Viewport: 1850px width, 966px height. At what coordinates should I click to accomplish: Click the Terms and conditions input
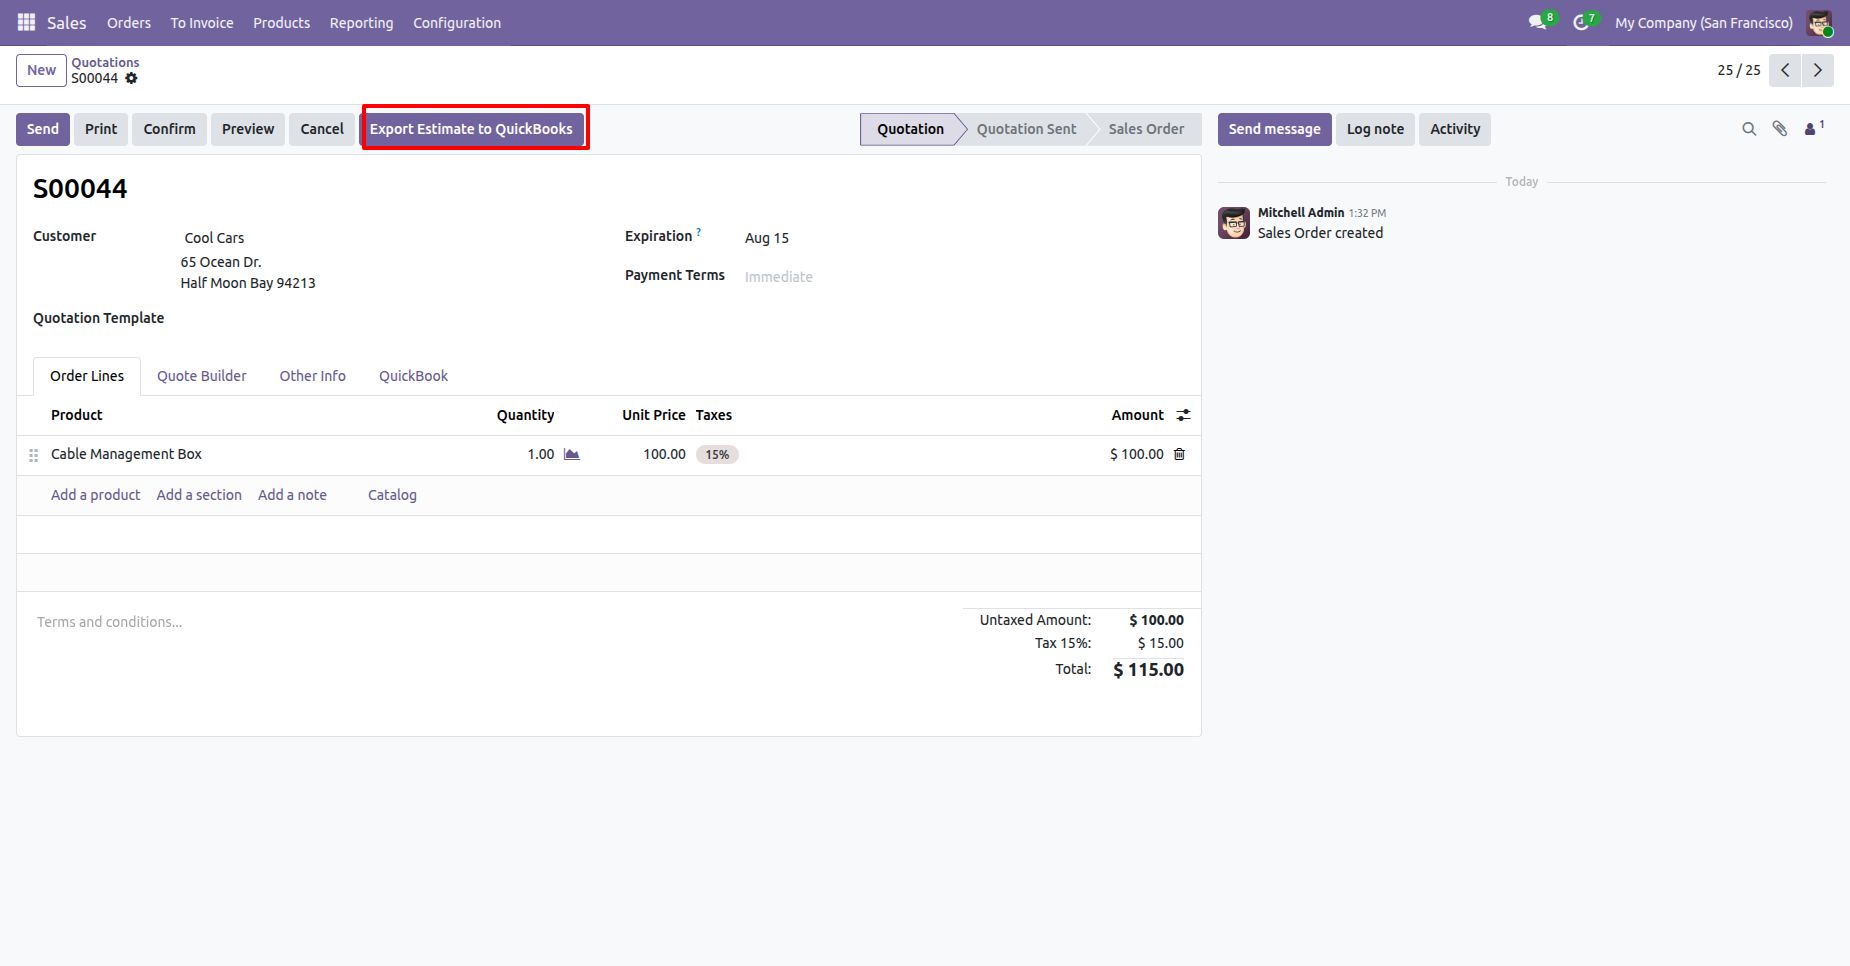tap(490, 622)
